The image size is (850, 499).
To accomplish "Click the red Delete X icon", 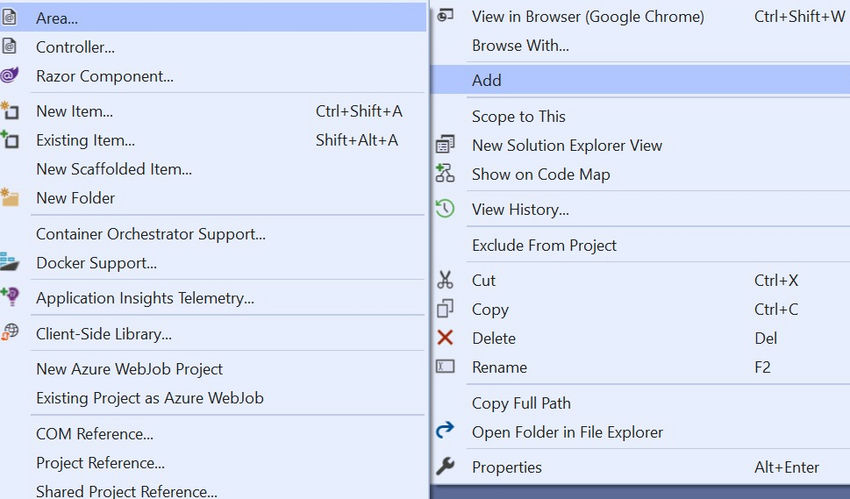I will click(x=445, y=338).
